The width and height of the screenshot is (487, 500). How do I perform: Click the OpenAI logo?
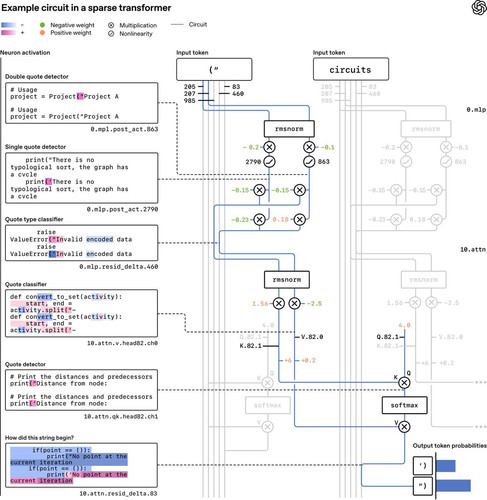click(x=479, y=8)
